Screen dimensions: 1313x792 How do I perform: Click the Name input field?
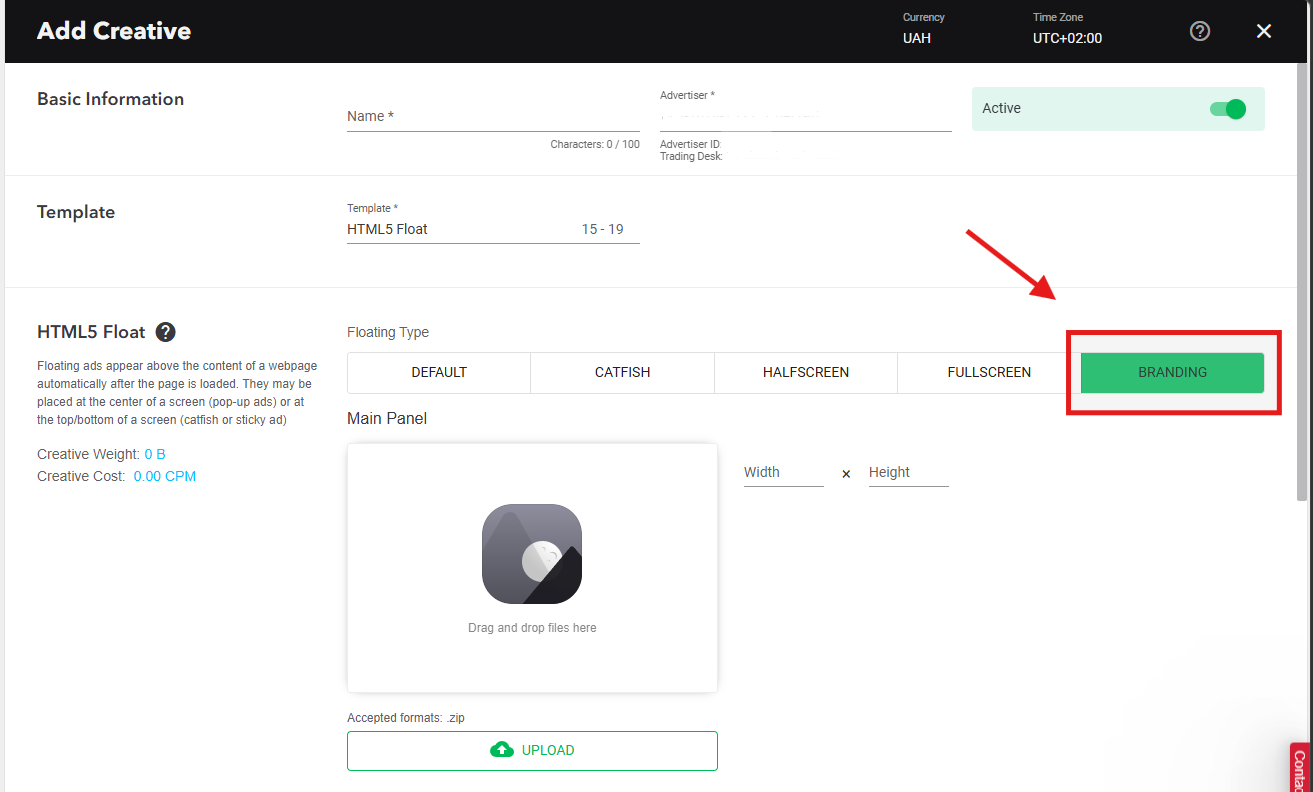tap(492, 116)
